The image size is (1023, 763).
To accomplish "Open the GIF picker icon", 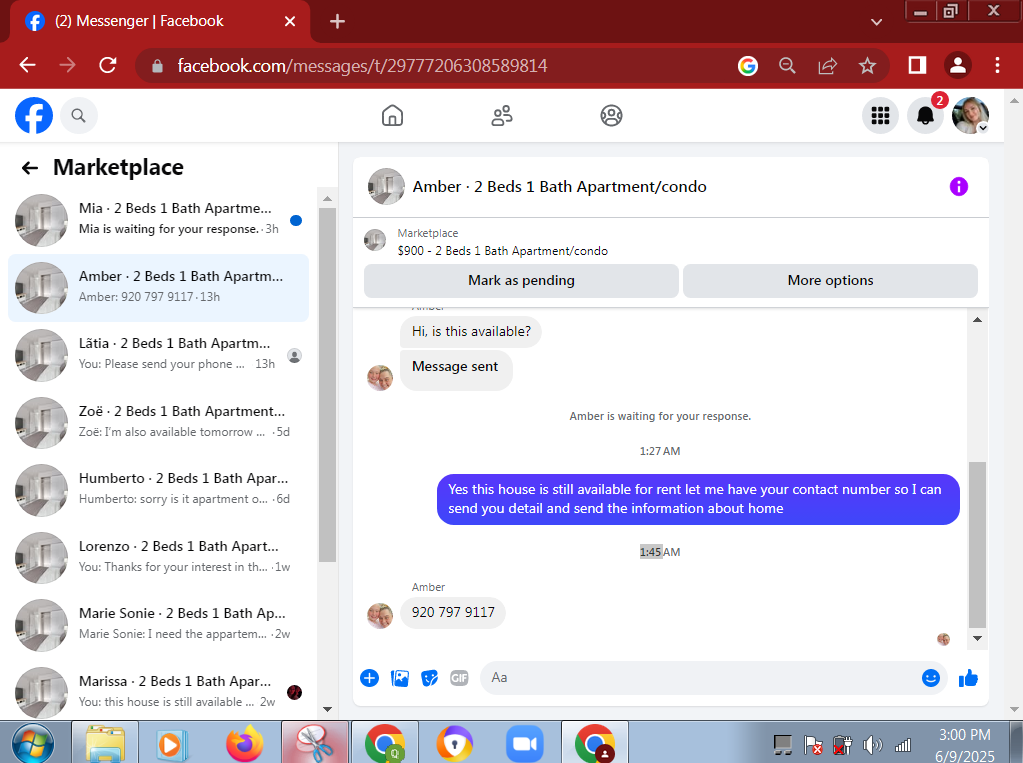I will pyautogui.click(x=459, y=678).
